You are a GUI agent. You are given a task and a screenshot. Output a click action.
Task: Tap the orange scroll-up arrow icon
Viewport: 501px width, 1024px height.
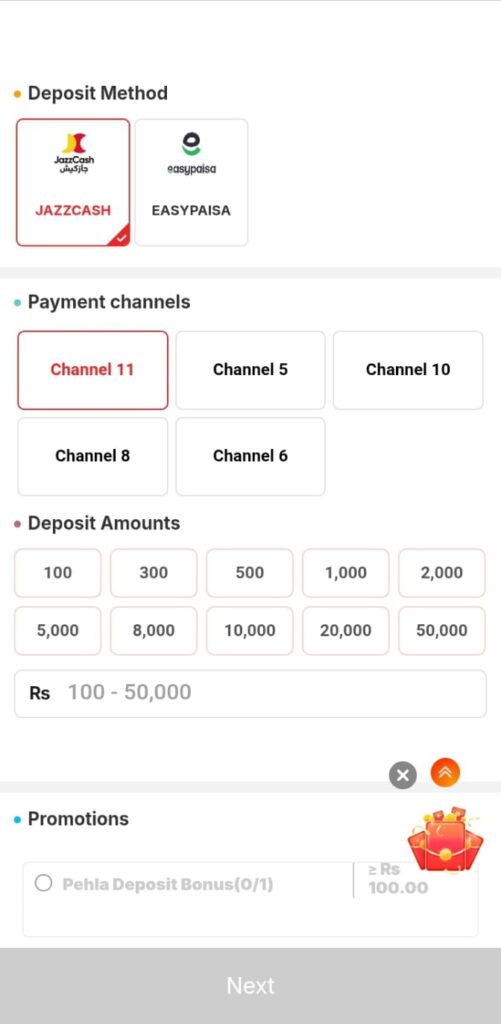[x=445, y=773]
